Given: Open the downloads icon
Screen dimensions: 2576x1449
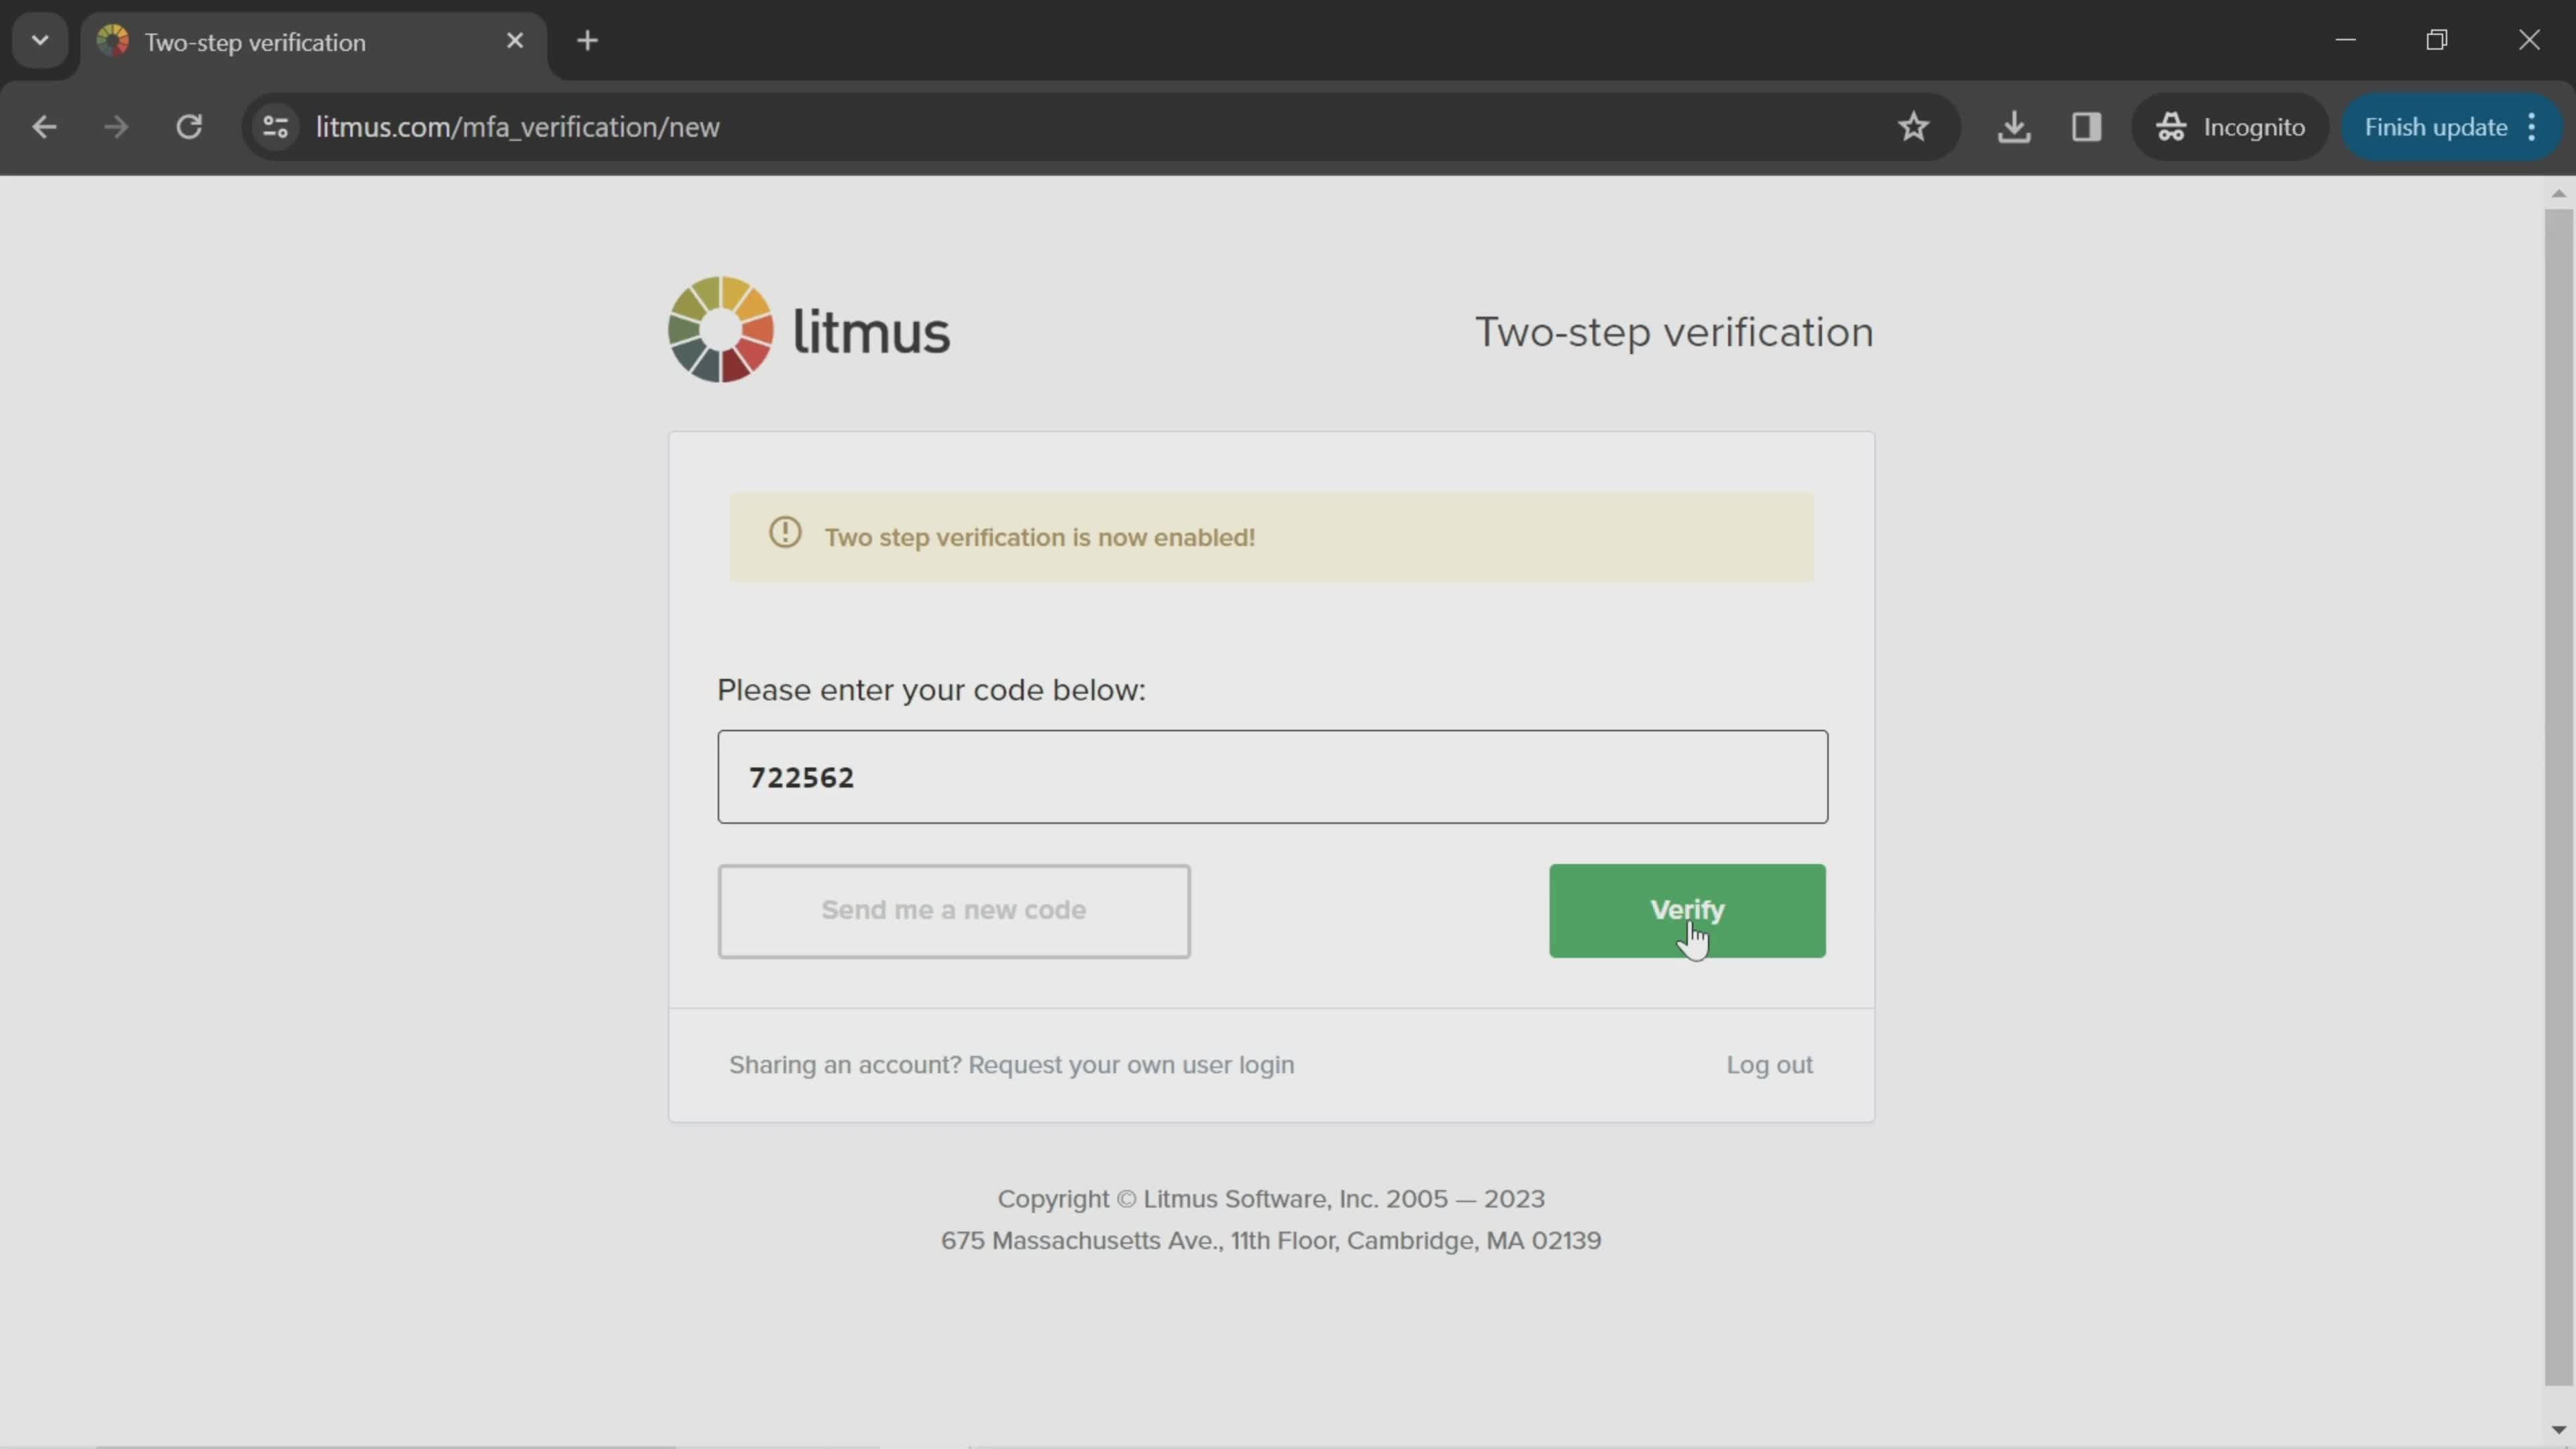Looking at the screenshot, I should click(x=2014, y=127).
